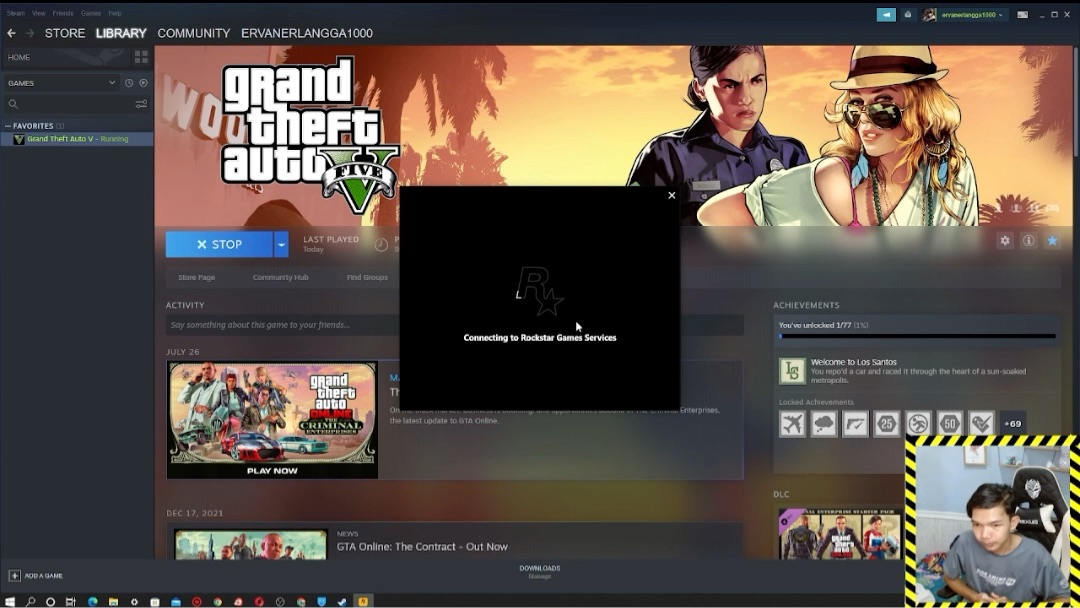Open the View menu
Screen dimensions: 1080x608
pos(39,13)
